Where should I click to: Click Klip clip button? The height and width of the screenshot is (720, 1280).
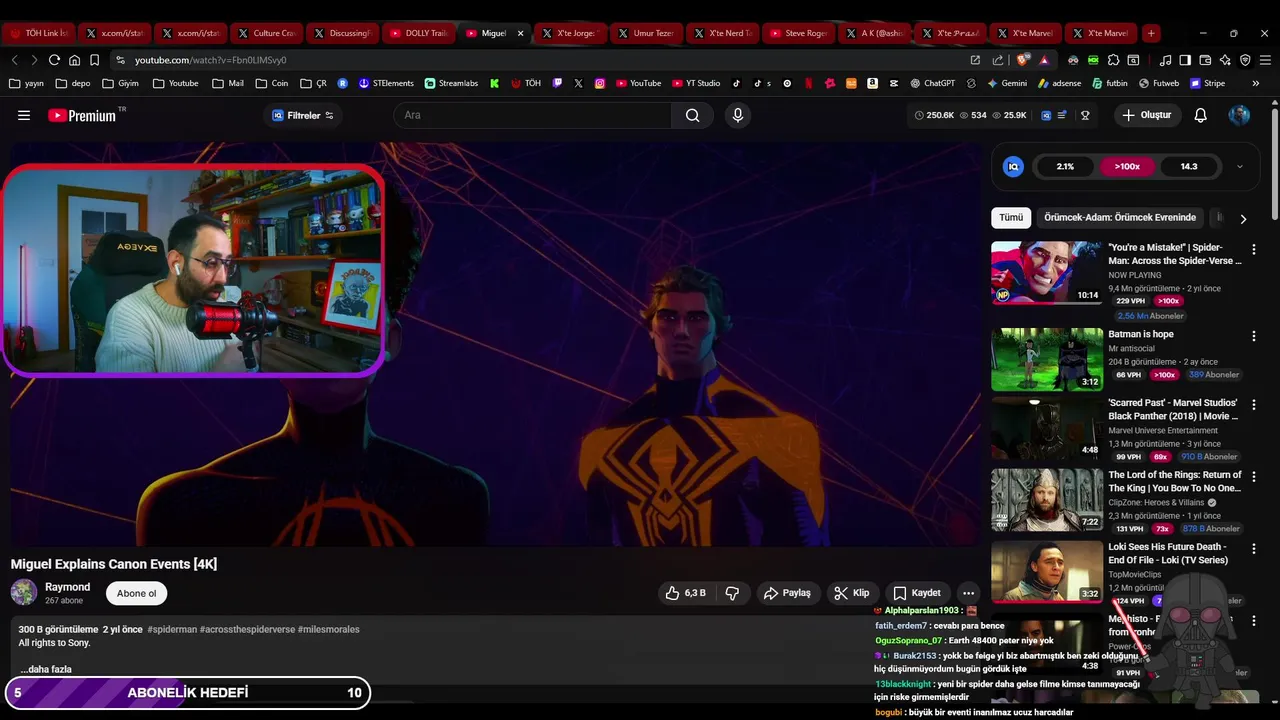point(852,593)
